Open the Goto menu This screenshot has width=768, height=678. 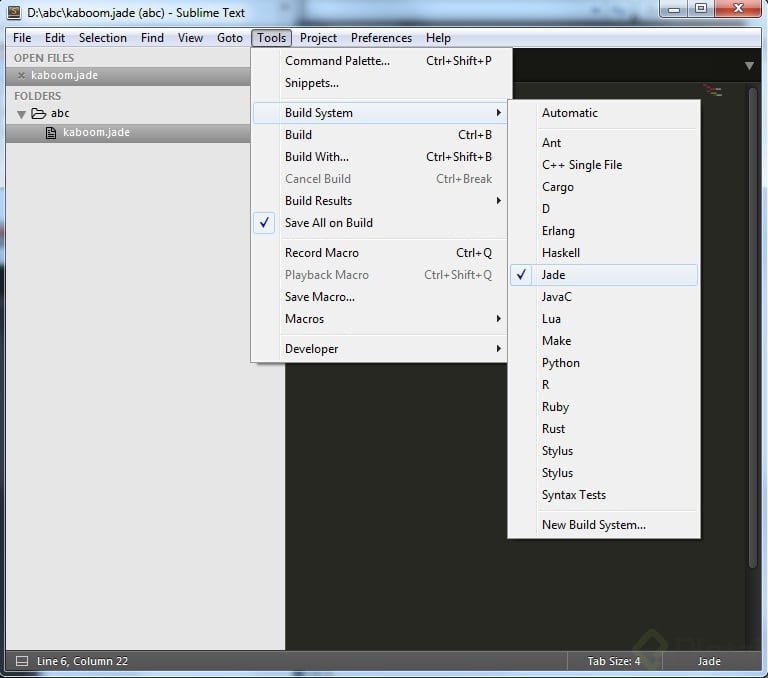(230, 38)
